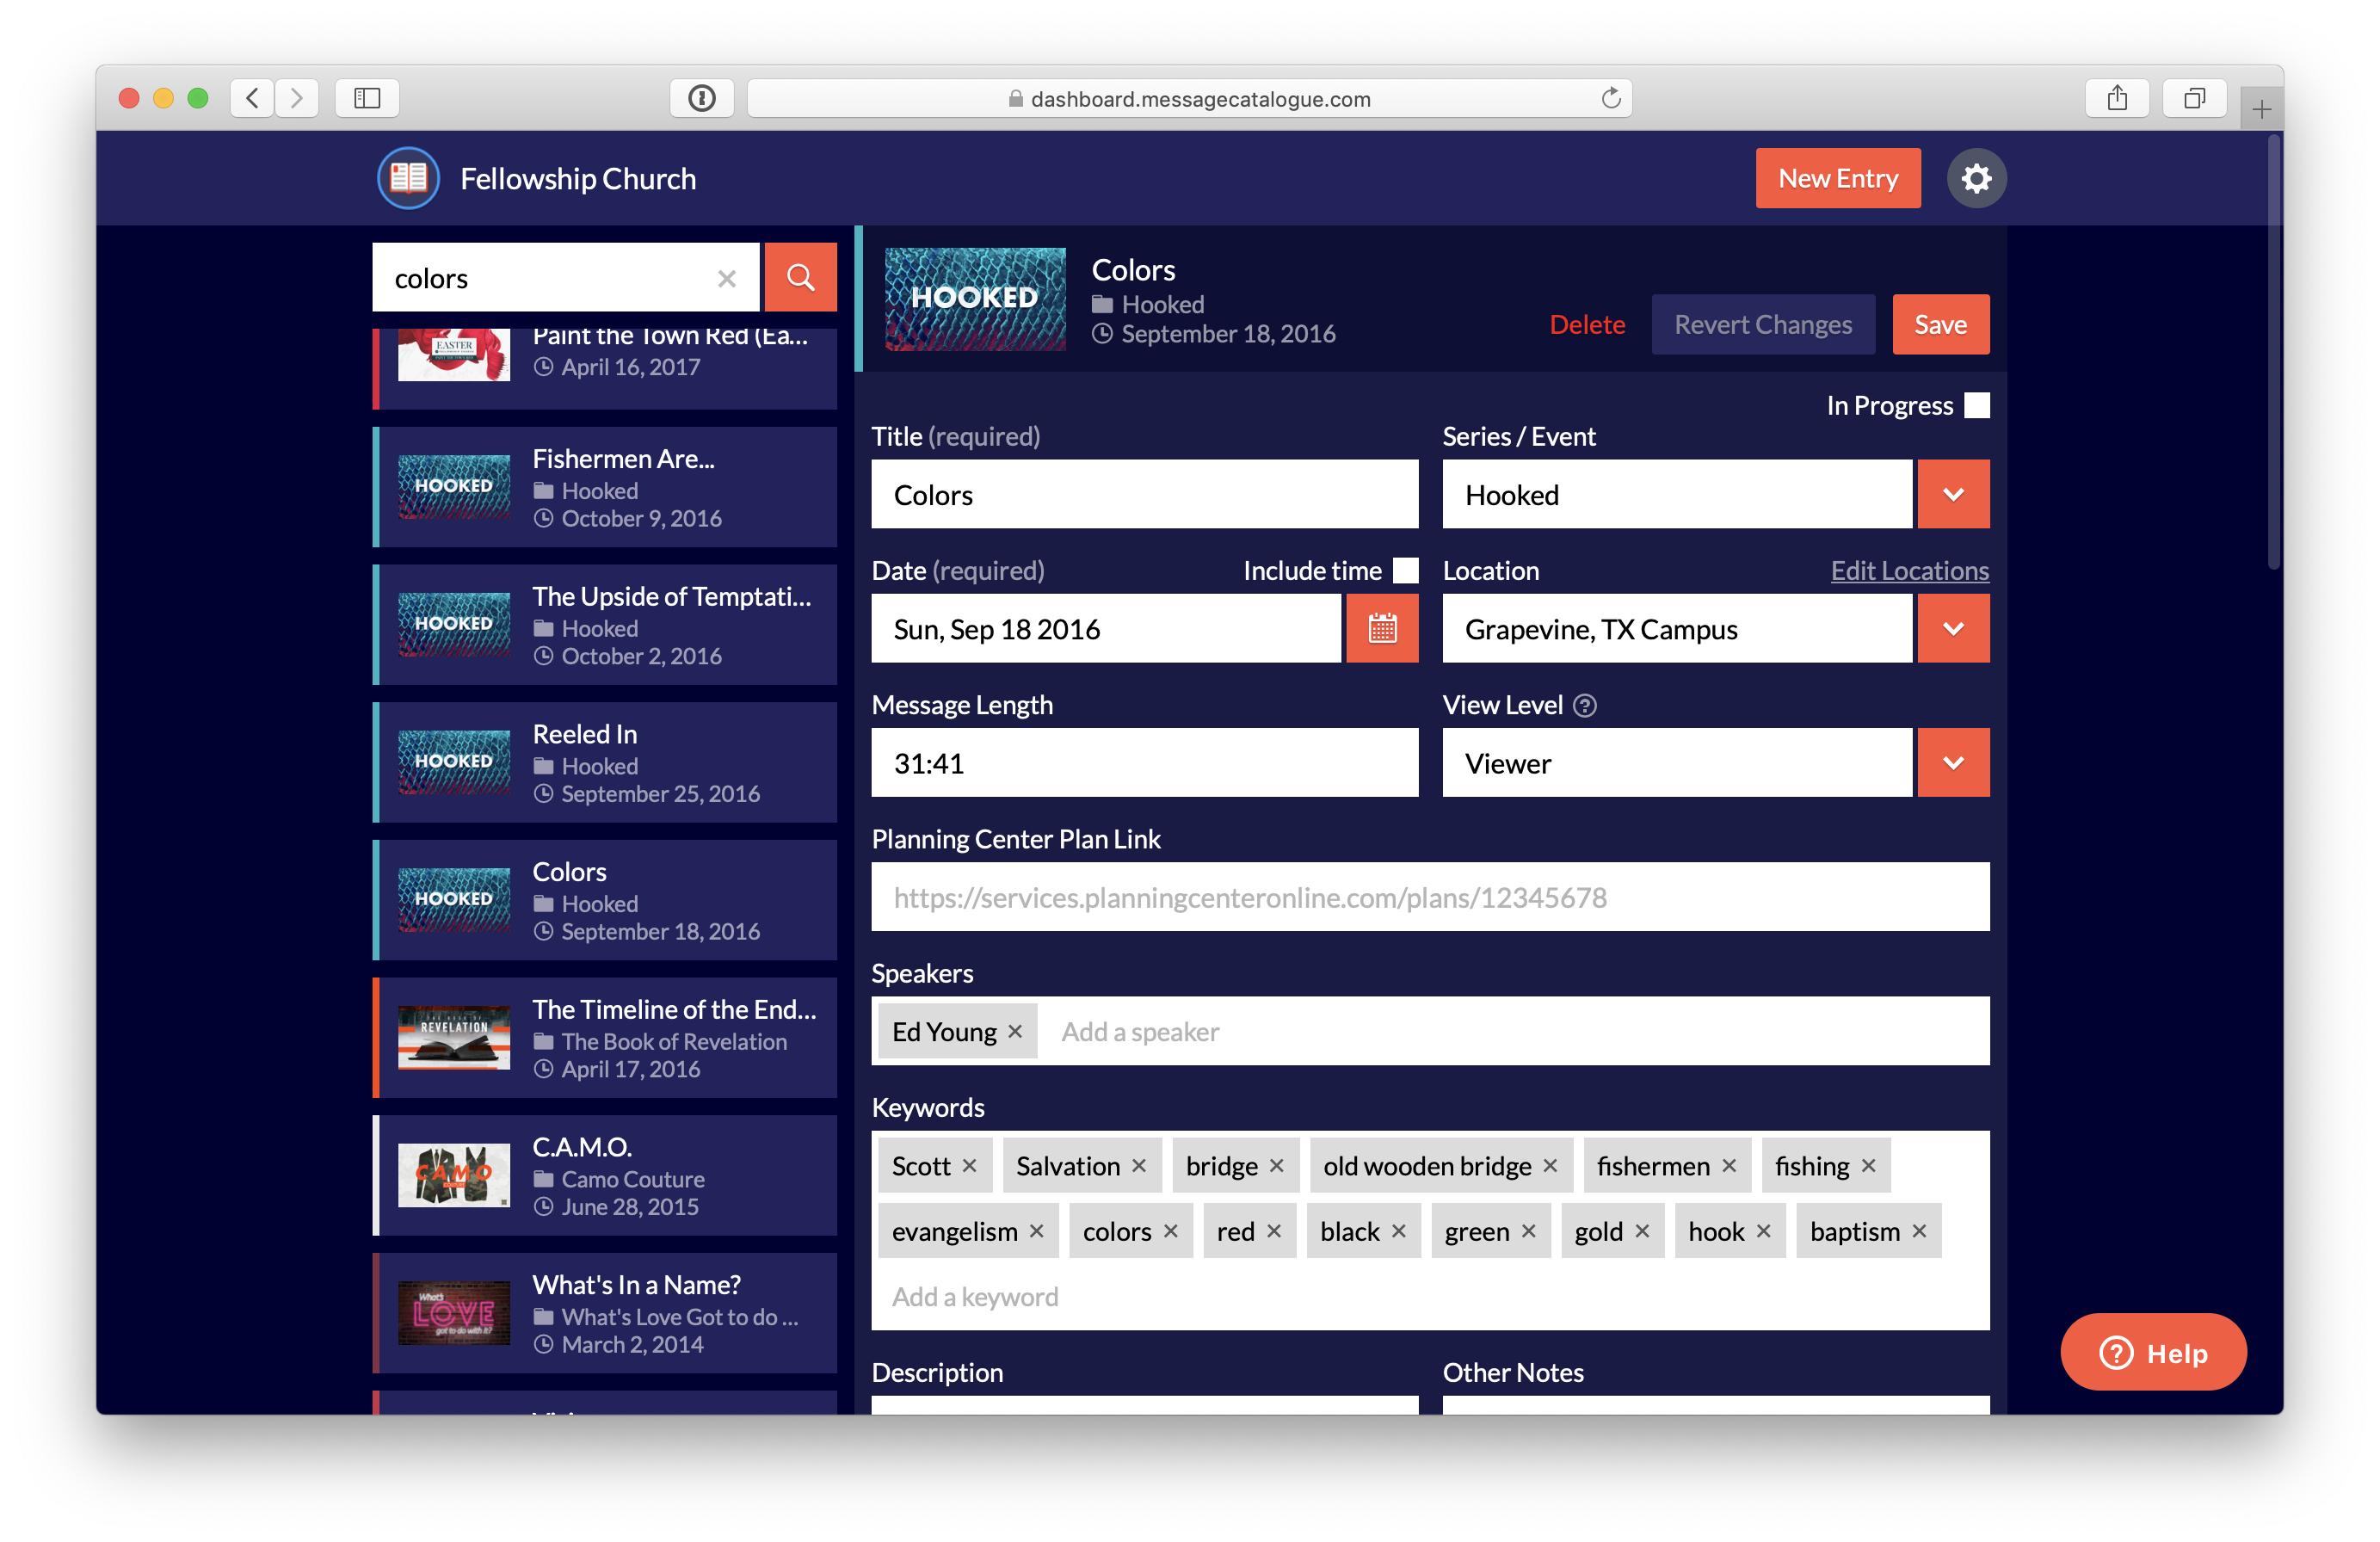This screenshot has height=1542, width=2380.
Task: Open the Edit Locations link
Action: [x=1909, y=570]
